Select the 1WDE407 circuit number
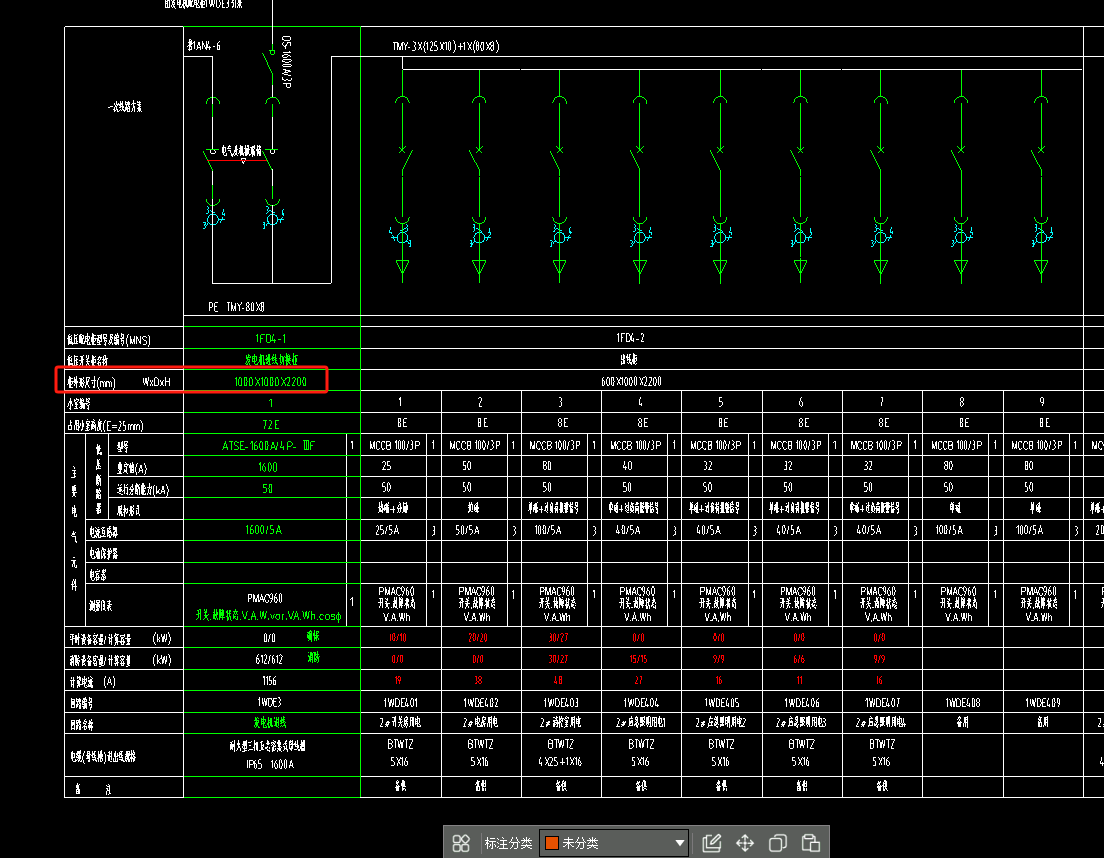Screen dimensions: 1104x858 click(882, 702)
